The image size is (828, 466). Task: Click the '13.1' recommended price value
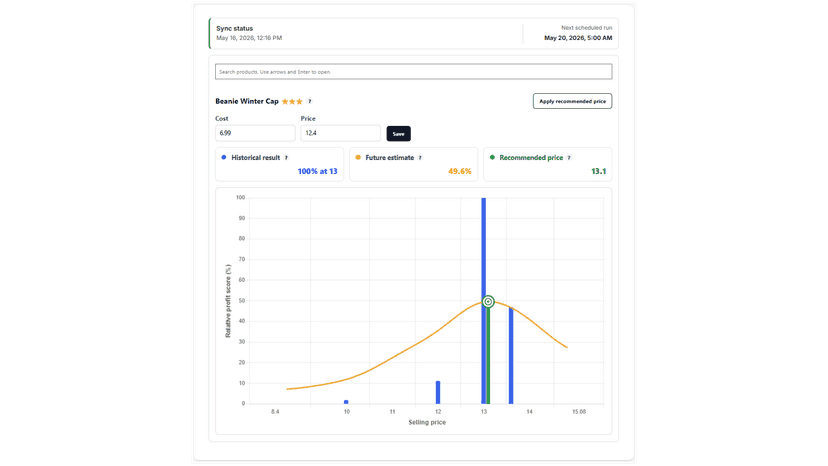tap(598, 171)
